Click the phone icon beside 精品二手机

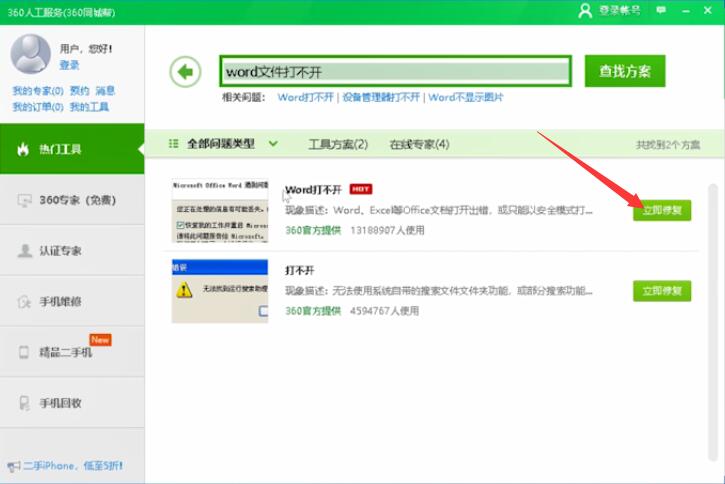[24, 352]
